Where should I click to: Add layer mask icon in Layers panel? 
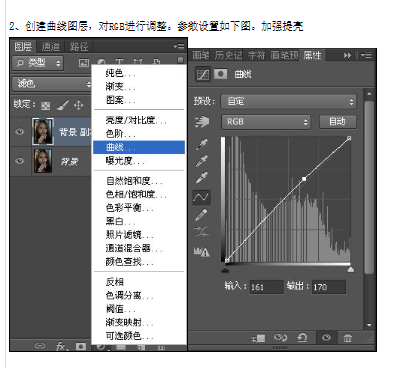click(x=81, y=346)
